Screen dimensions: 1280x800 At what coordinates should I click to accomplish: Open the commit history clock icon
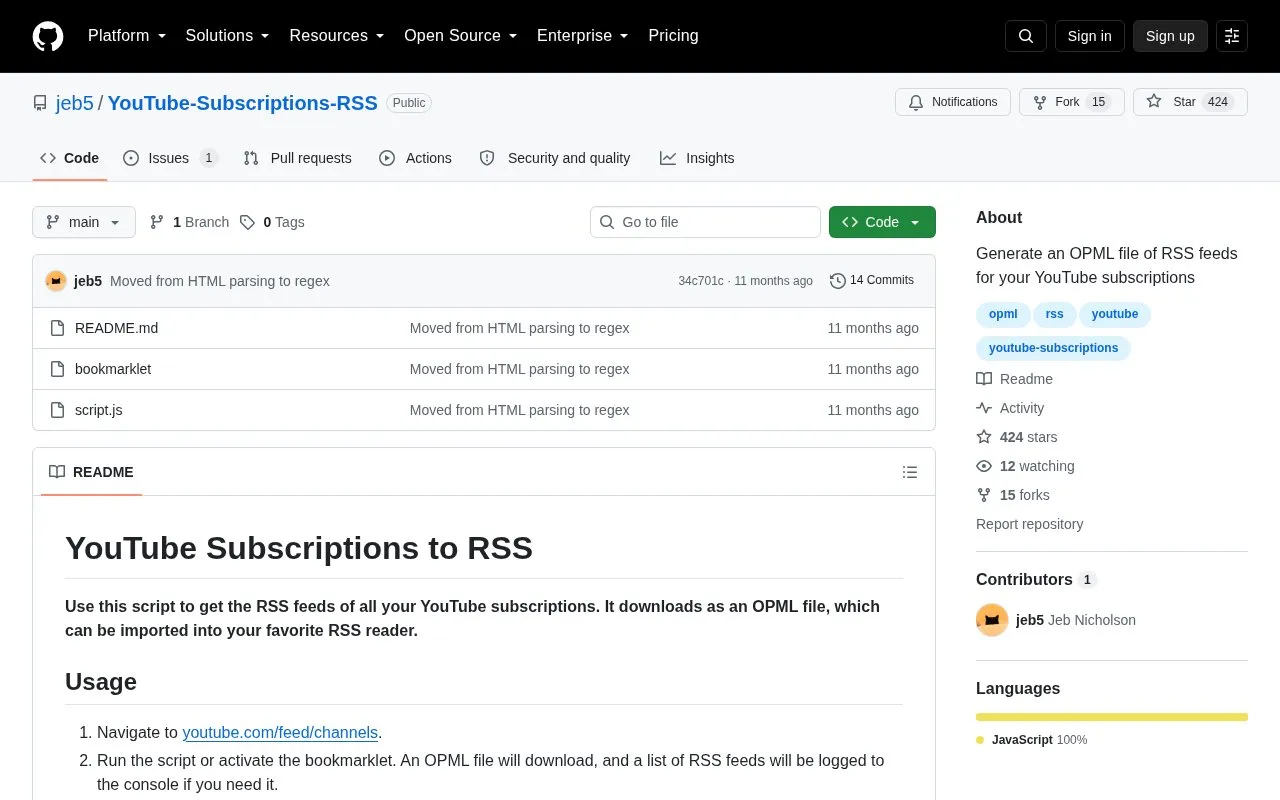tap(838, 281)
